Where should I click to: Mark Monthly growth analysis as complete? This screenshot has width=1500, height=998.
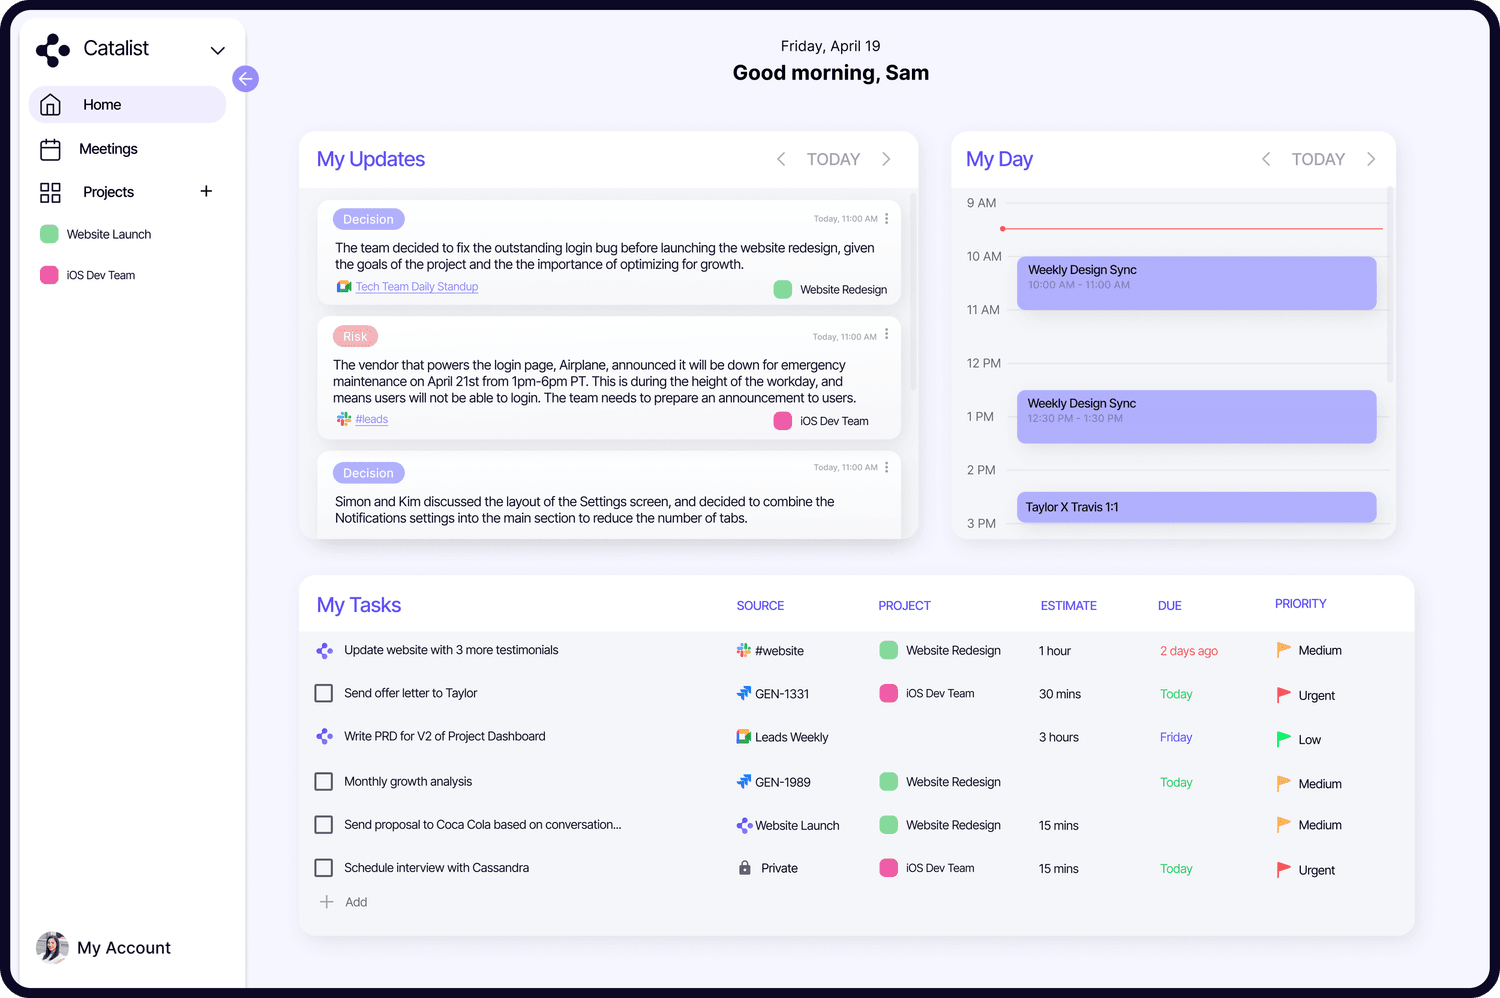[323, 781]
